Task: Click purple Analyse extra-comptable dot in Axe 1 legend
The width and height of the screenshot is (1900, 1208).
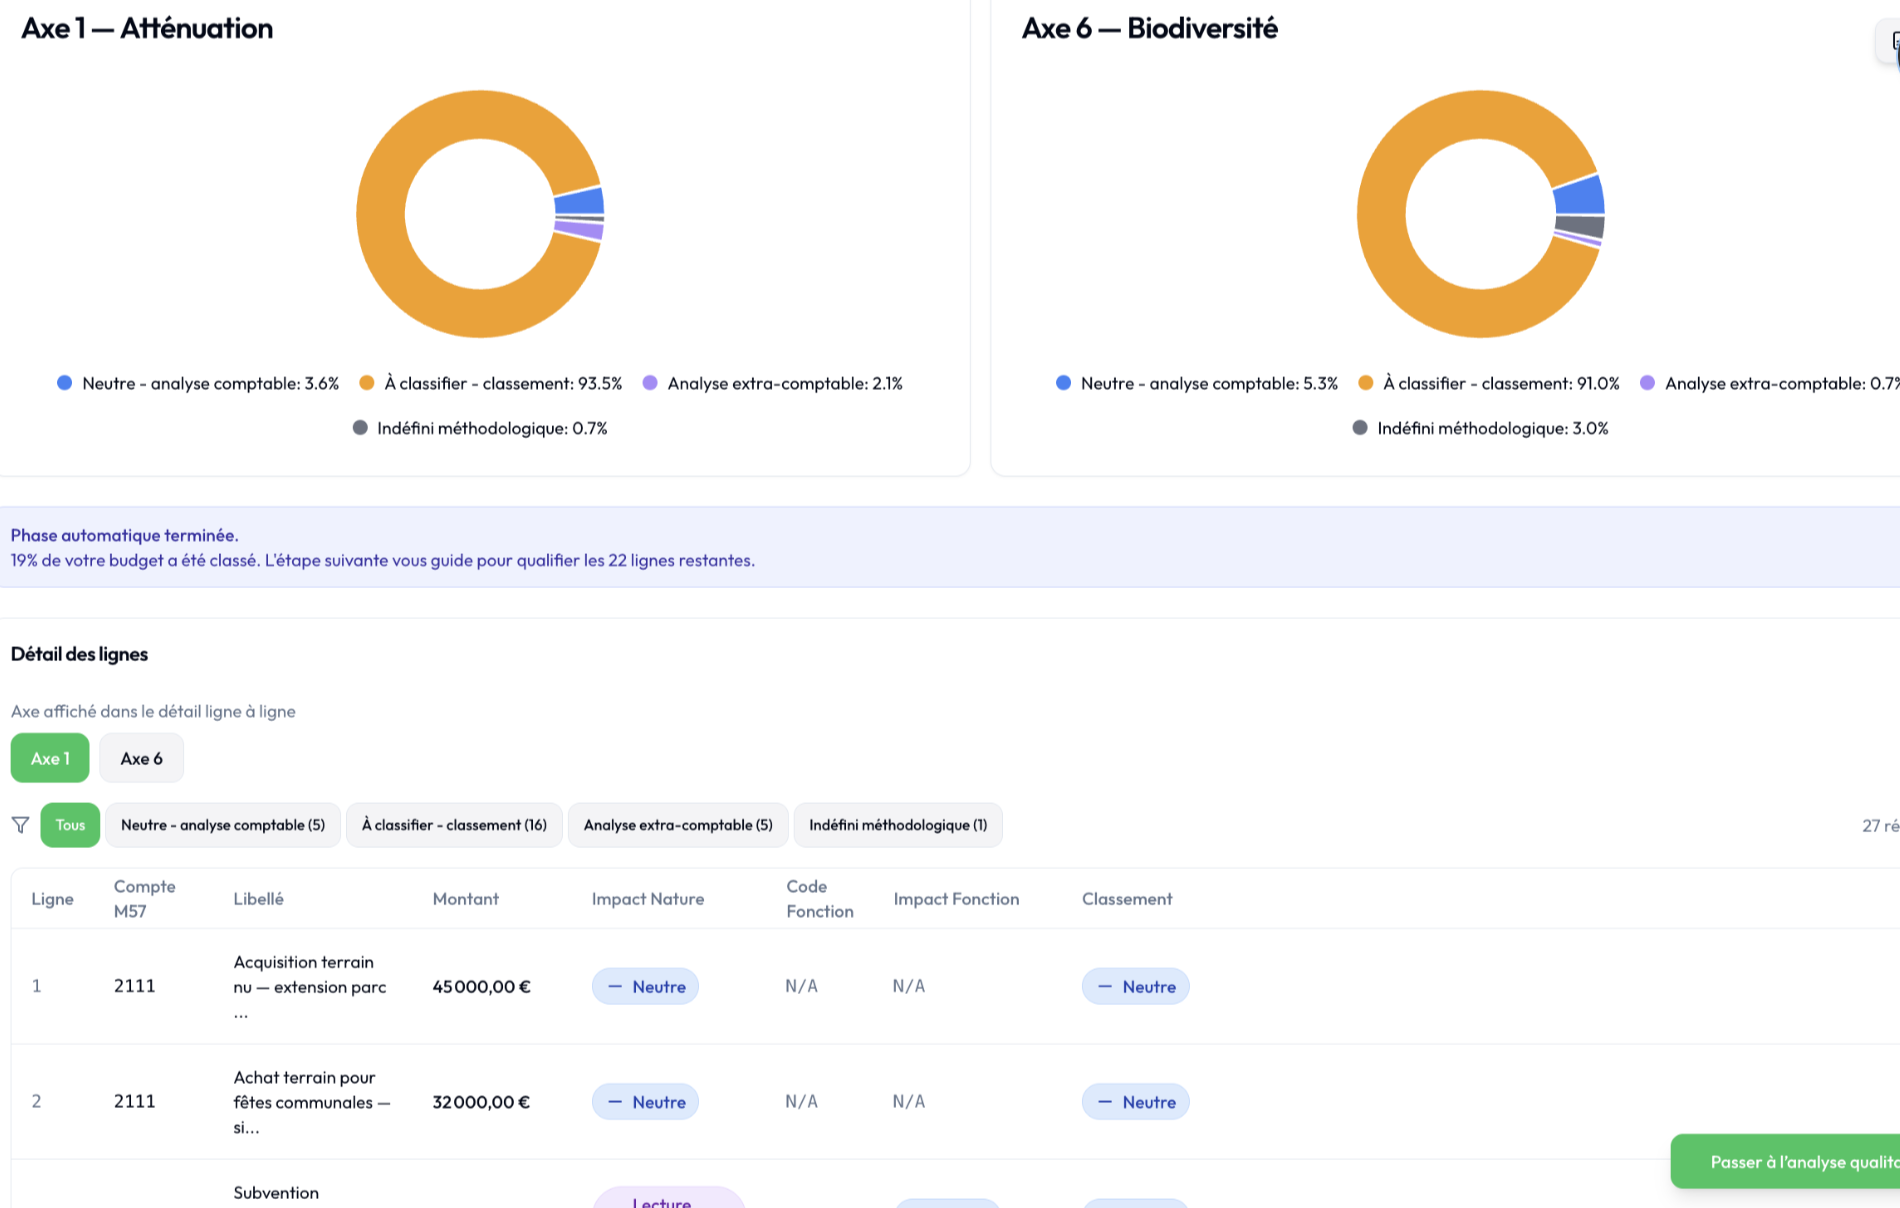Action: [650, 383]
